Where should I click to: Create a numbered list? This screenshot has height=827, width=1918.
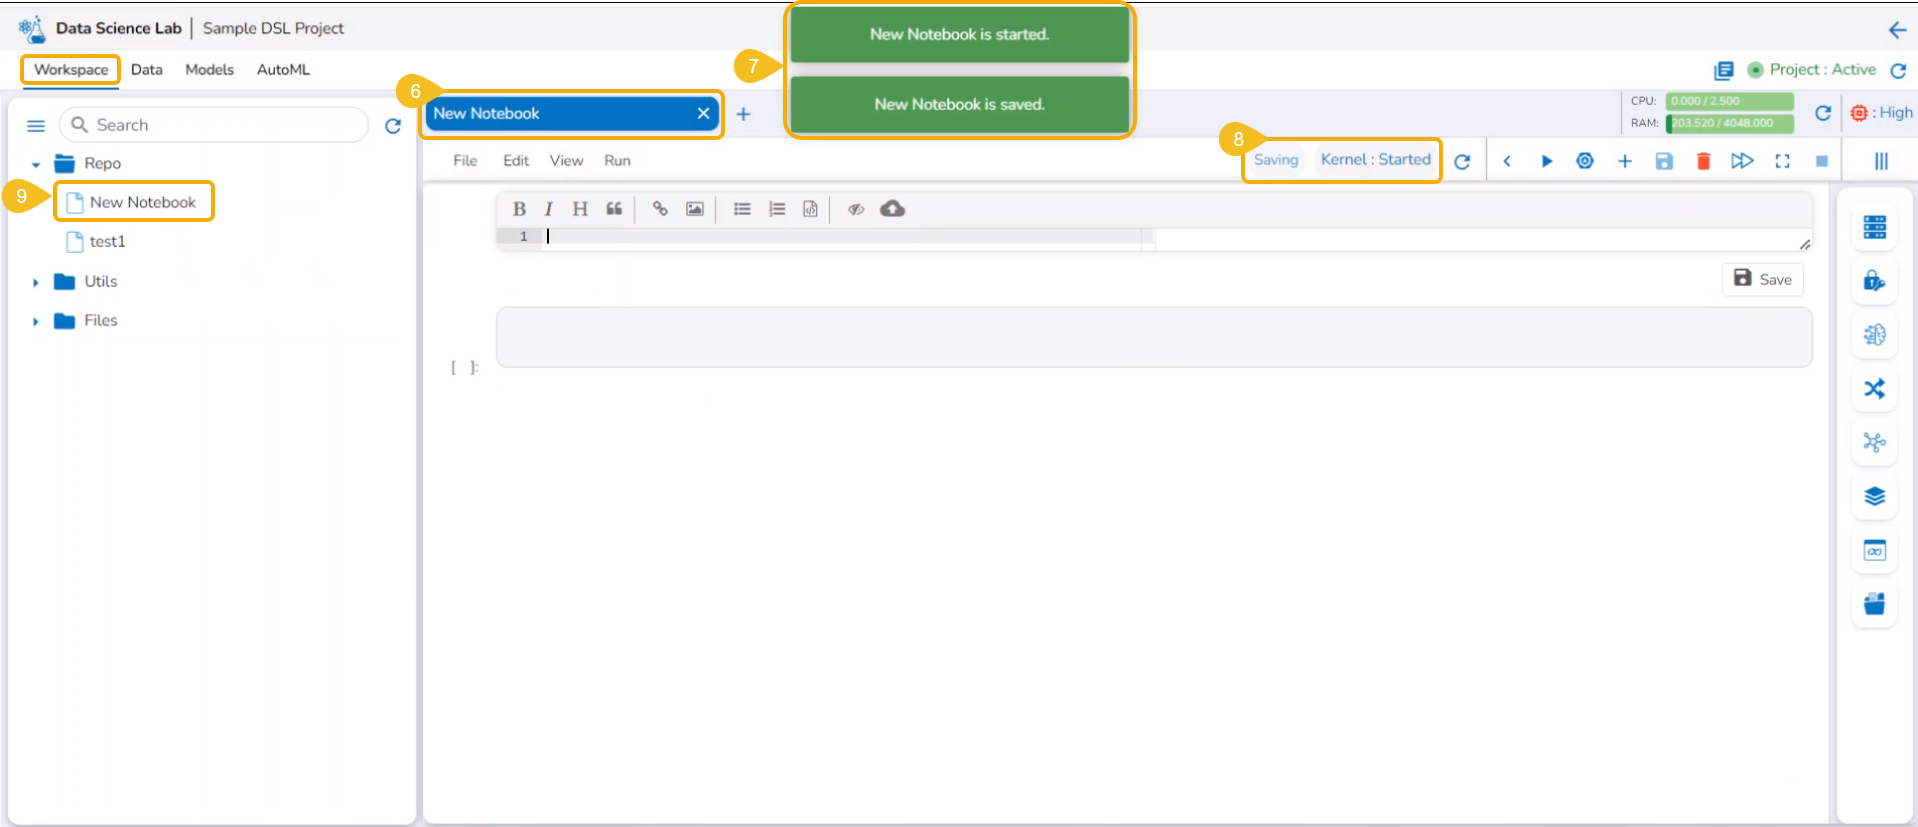click(777, 209)
